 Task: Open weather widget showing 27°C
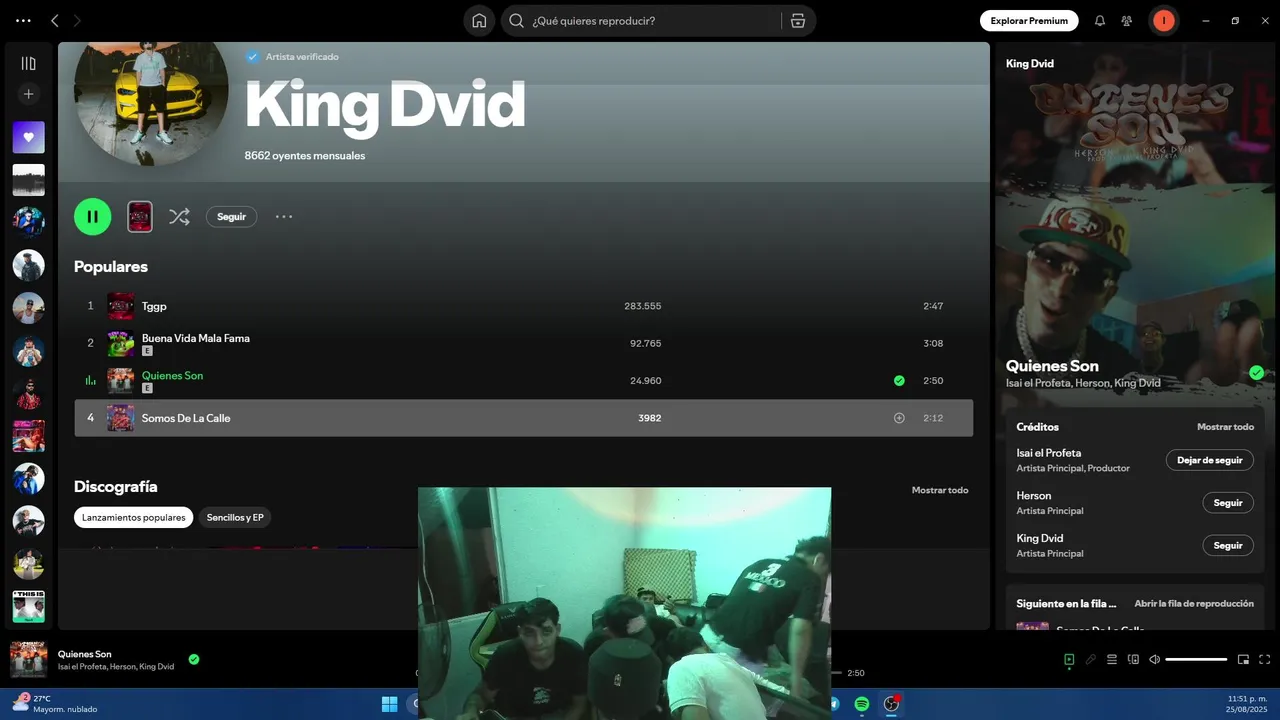coord(54,704)
